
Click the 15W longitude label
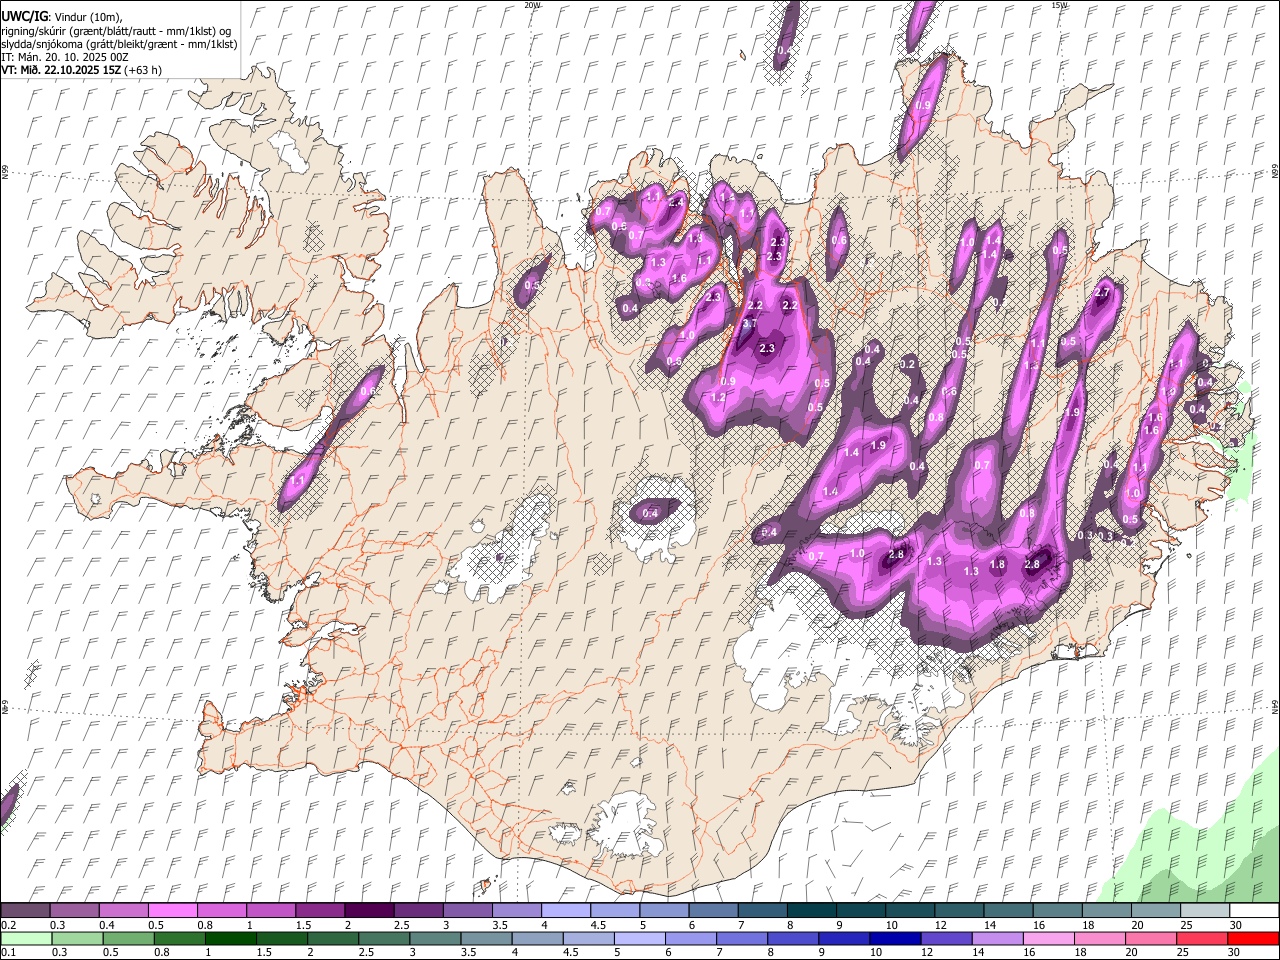click(x=1059, y=5)
